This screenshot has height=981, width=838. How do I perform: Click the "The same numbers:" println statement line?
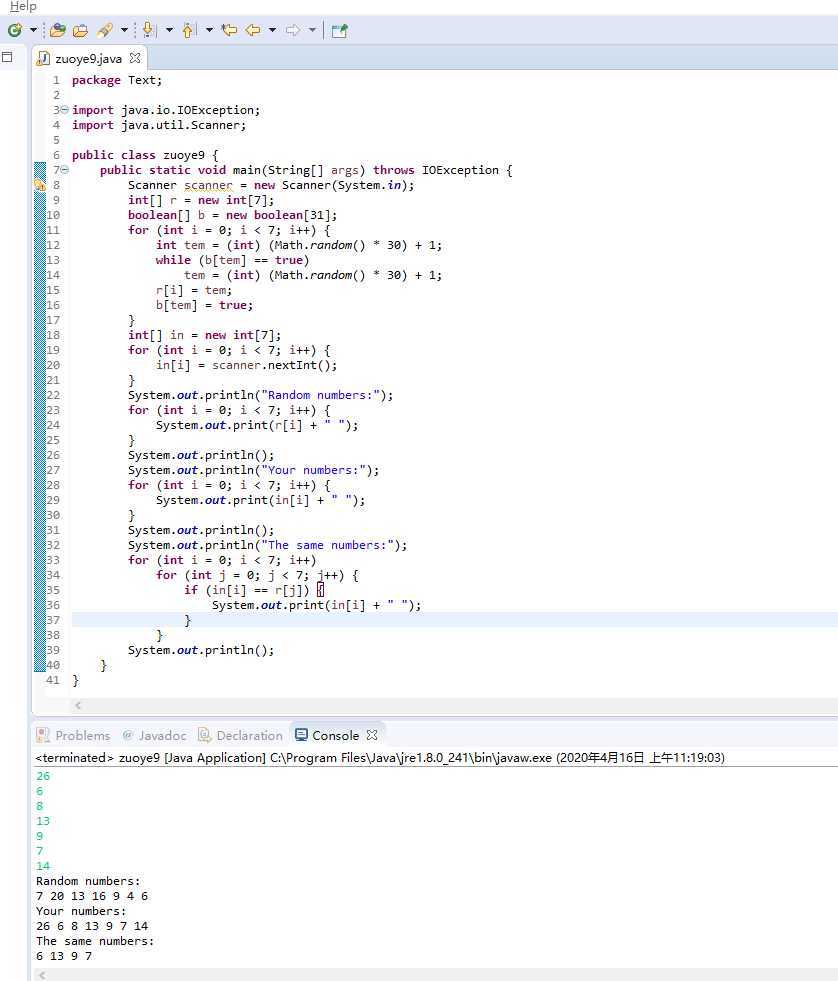tap(267, 546)
